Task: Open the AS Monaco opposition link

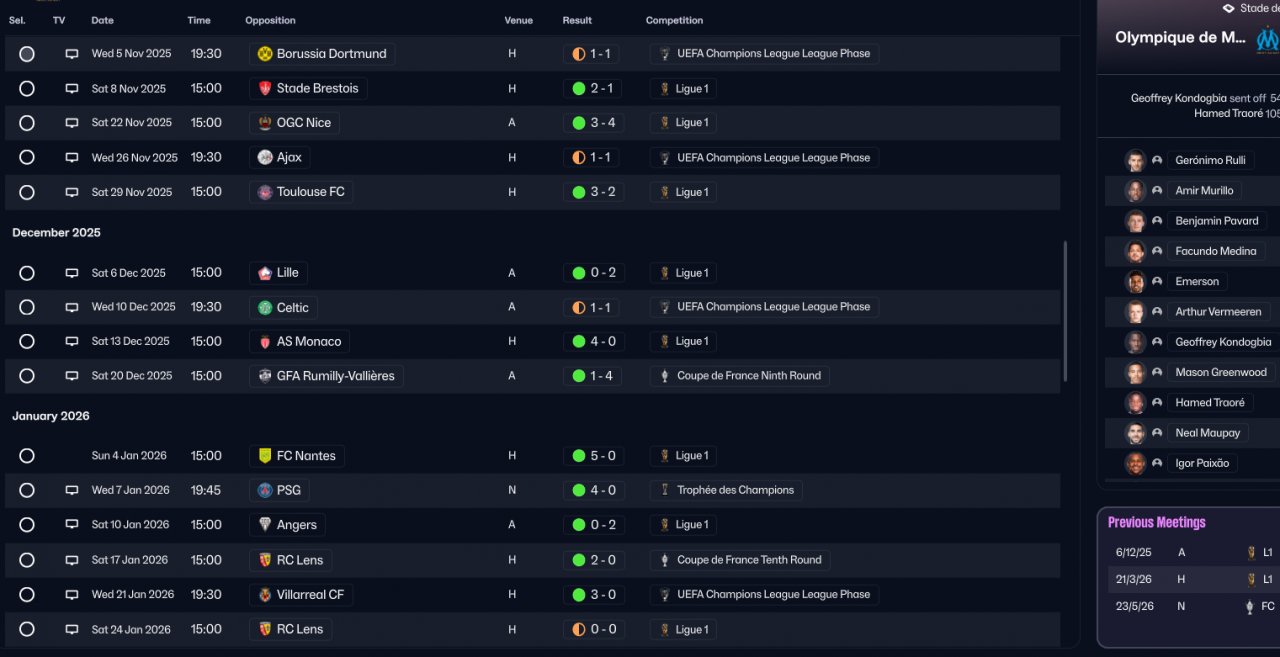Action: pos(308,342)
